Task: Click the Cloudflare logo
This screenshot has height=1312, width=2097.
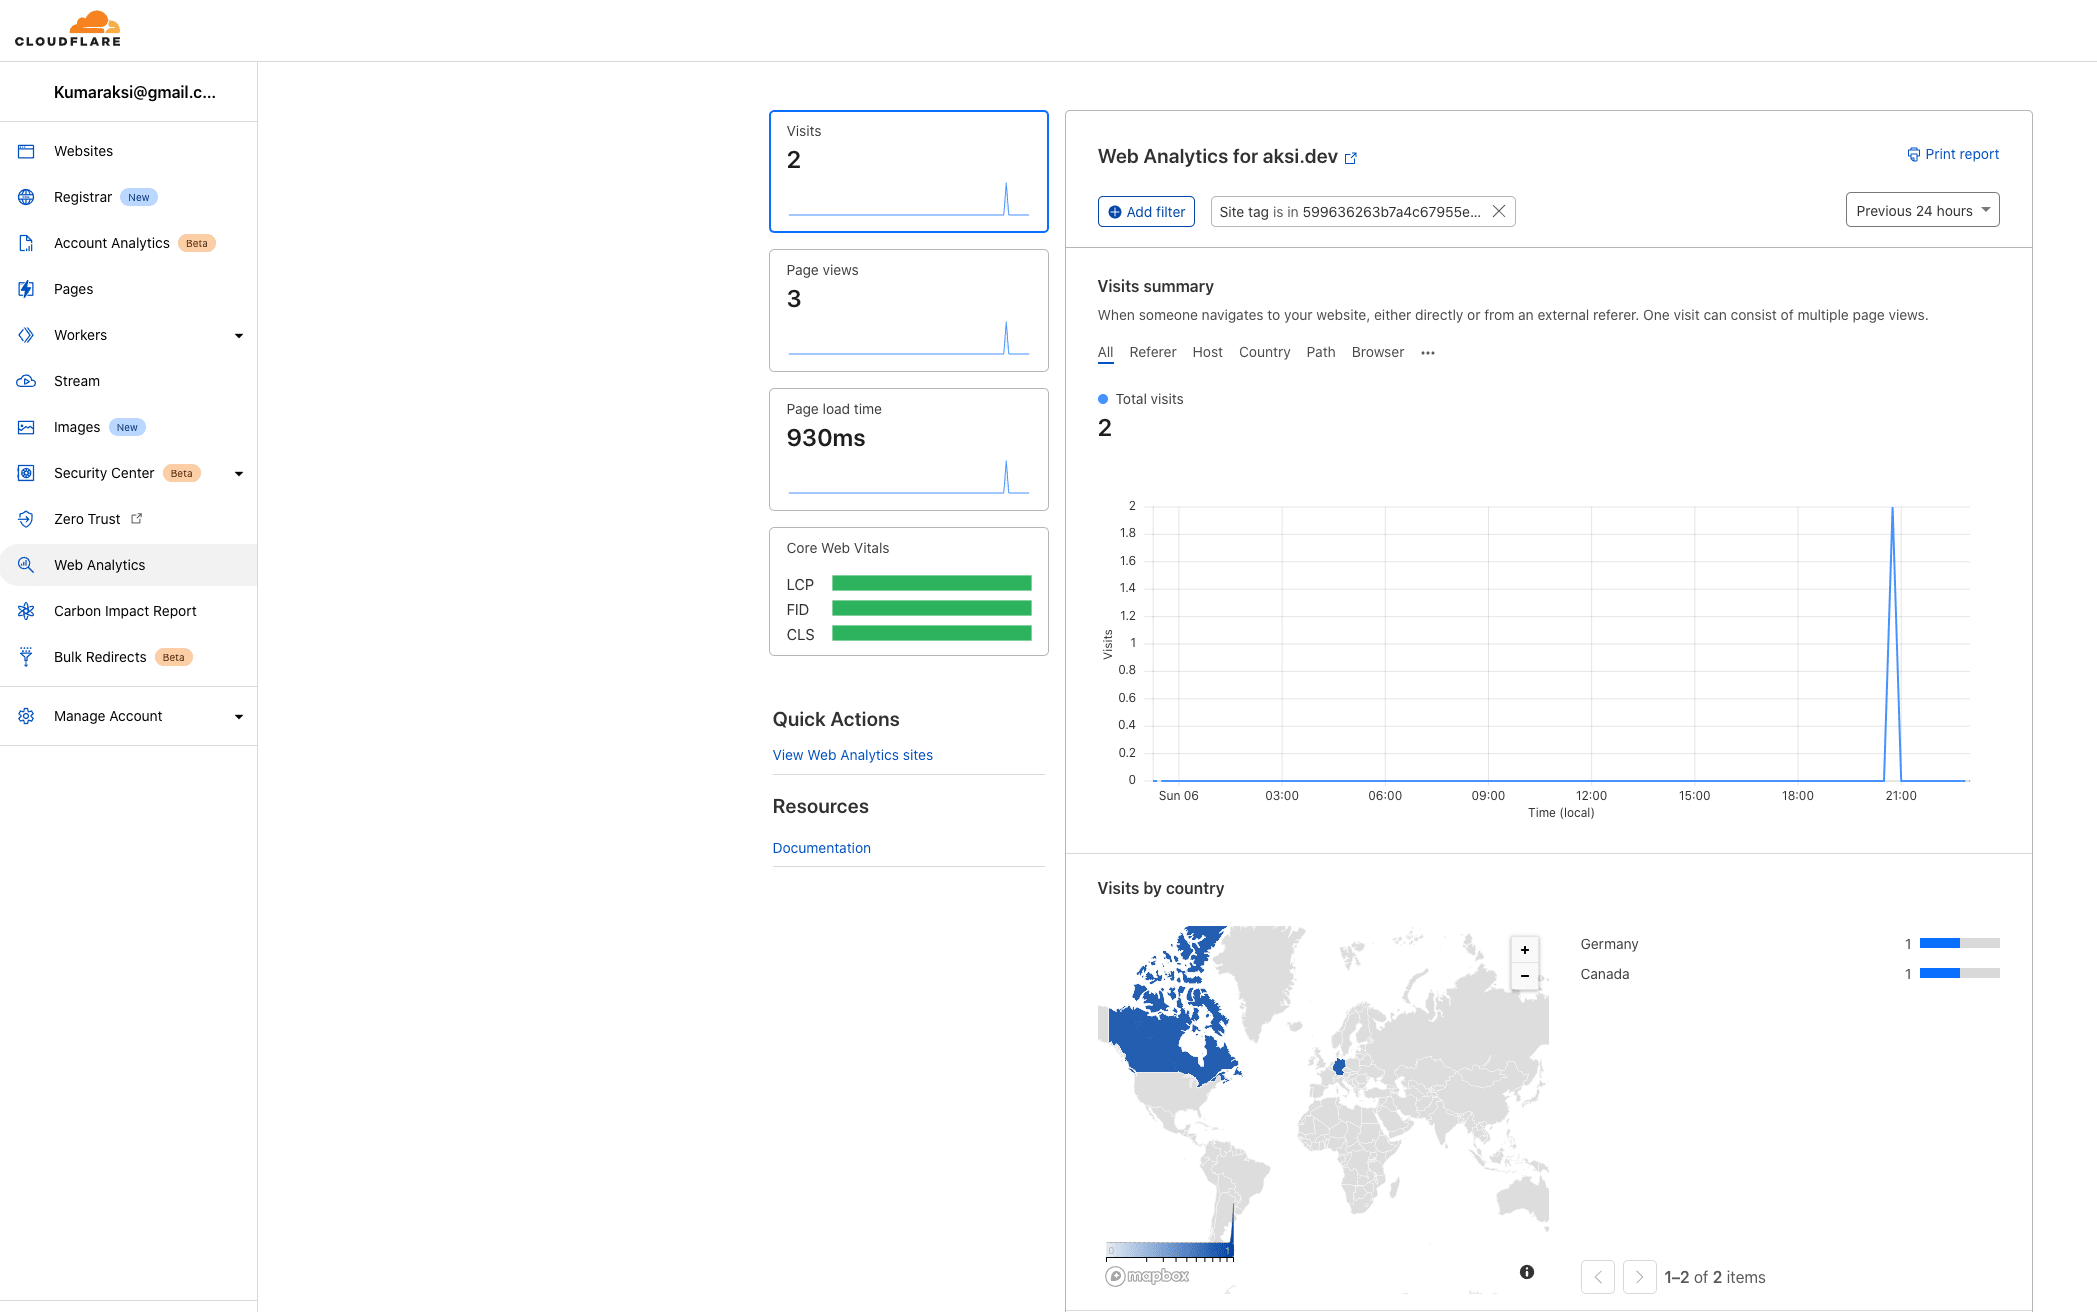Action: (68, 29)
